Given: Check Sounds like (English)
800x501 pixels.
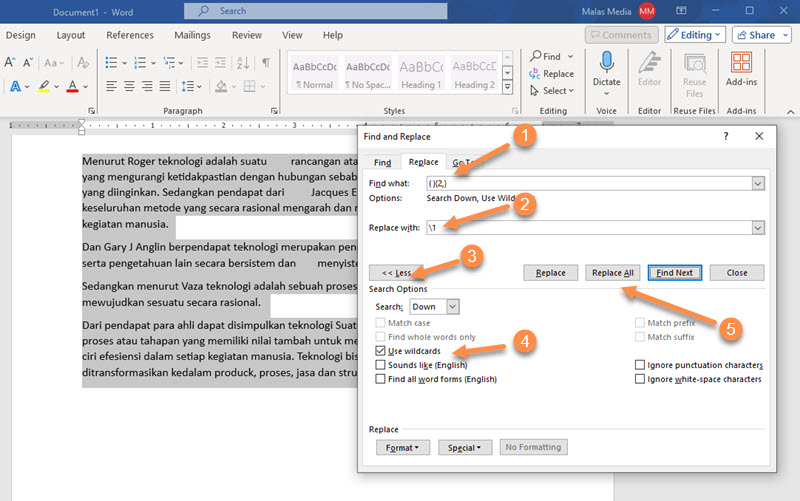Looking at the screenshot, I should (380, 365).
